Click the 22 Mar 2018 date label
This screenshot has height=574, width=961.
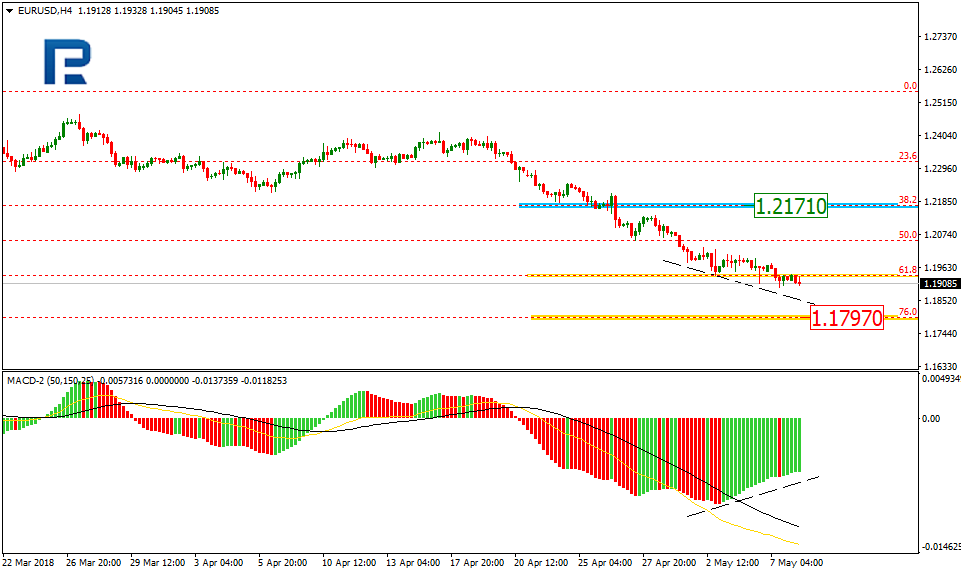[30, 562]
